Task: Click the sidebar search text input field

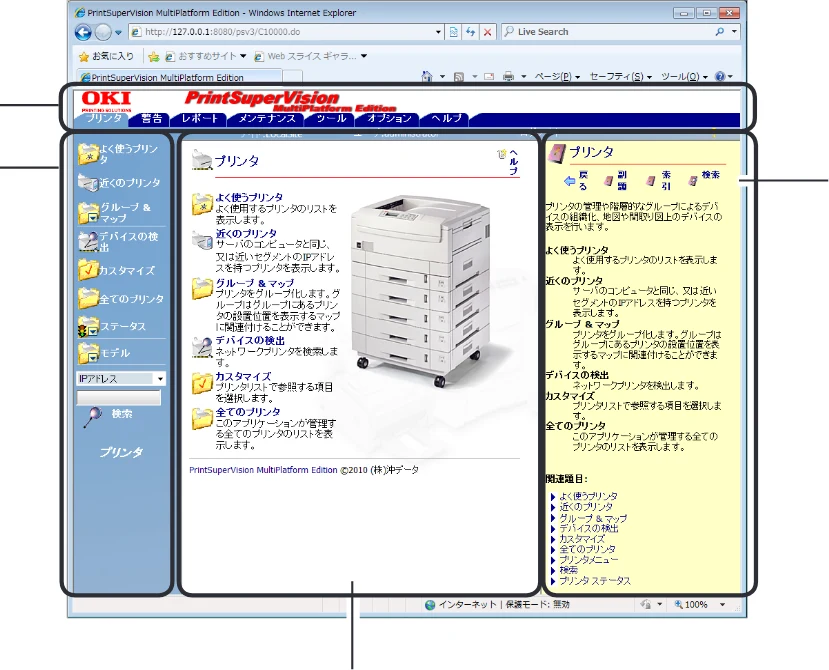Action: coord(118,398)
